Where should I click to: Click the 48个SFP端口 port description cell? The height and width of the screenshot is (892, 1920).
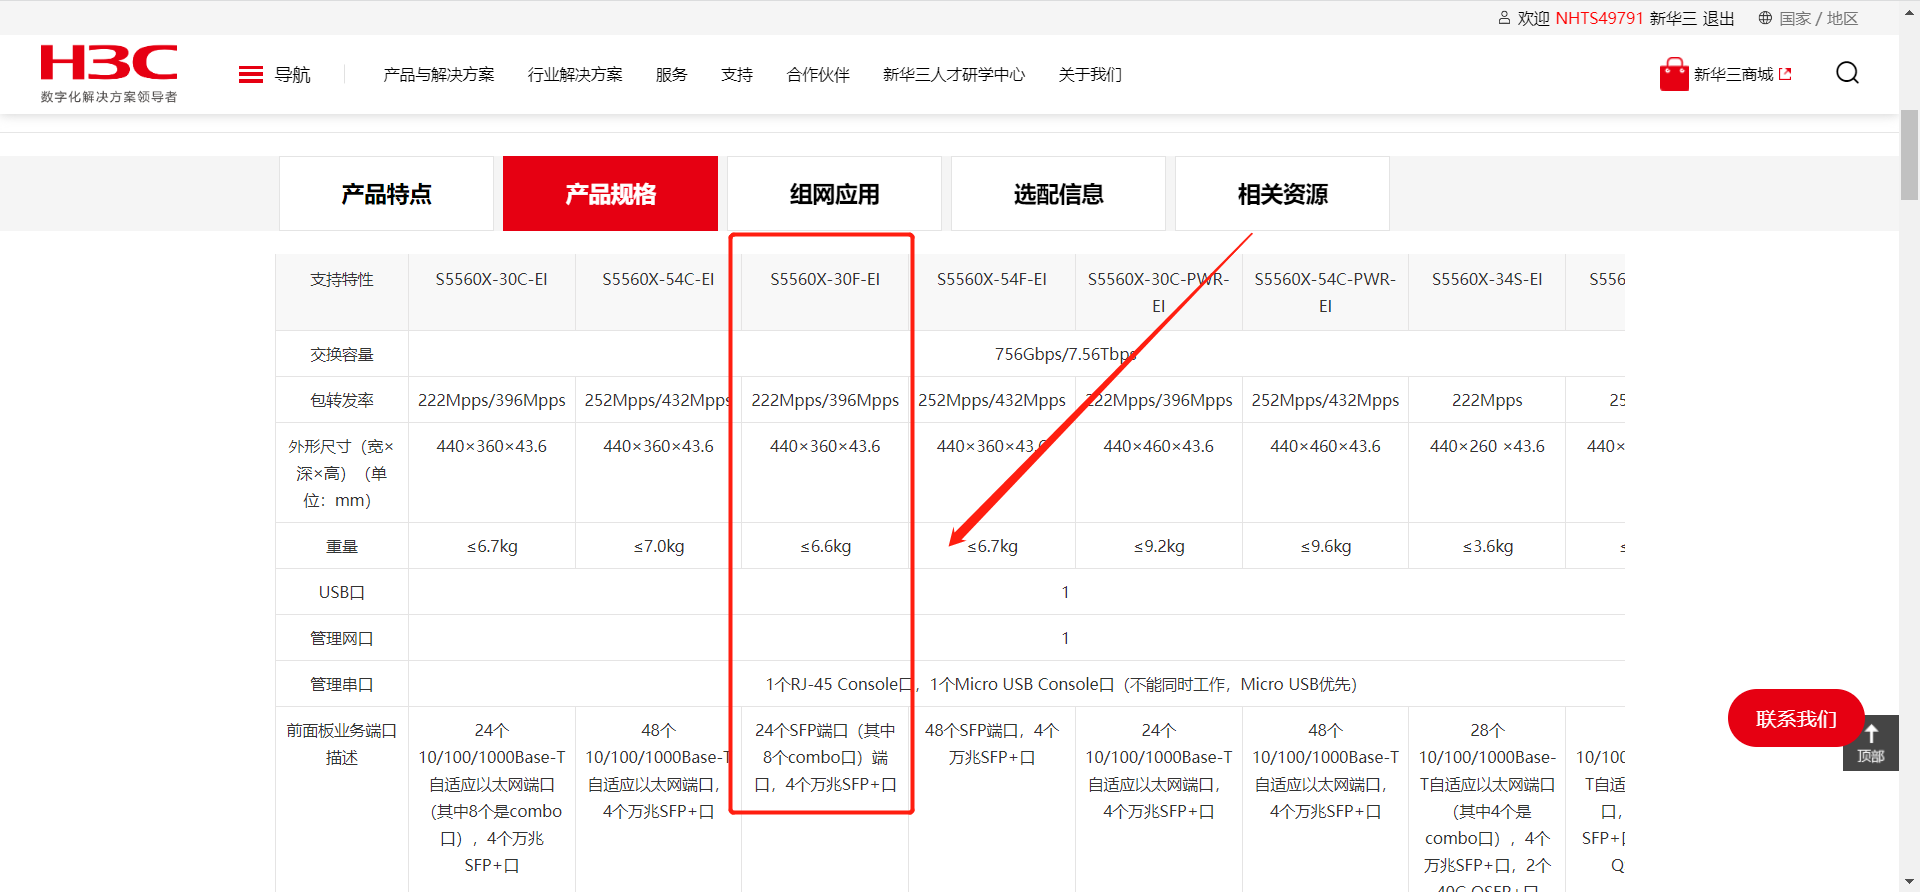click(992, 744)
